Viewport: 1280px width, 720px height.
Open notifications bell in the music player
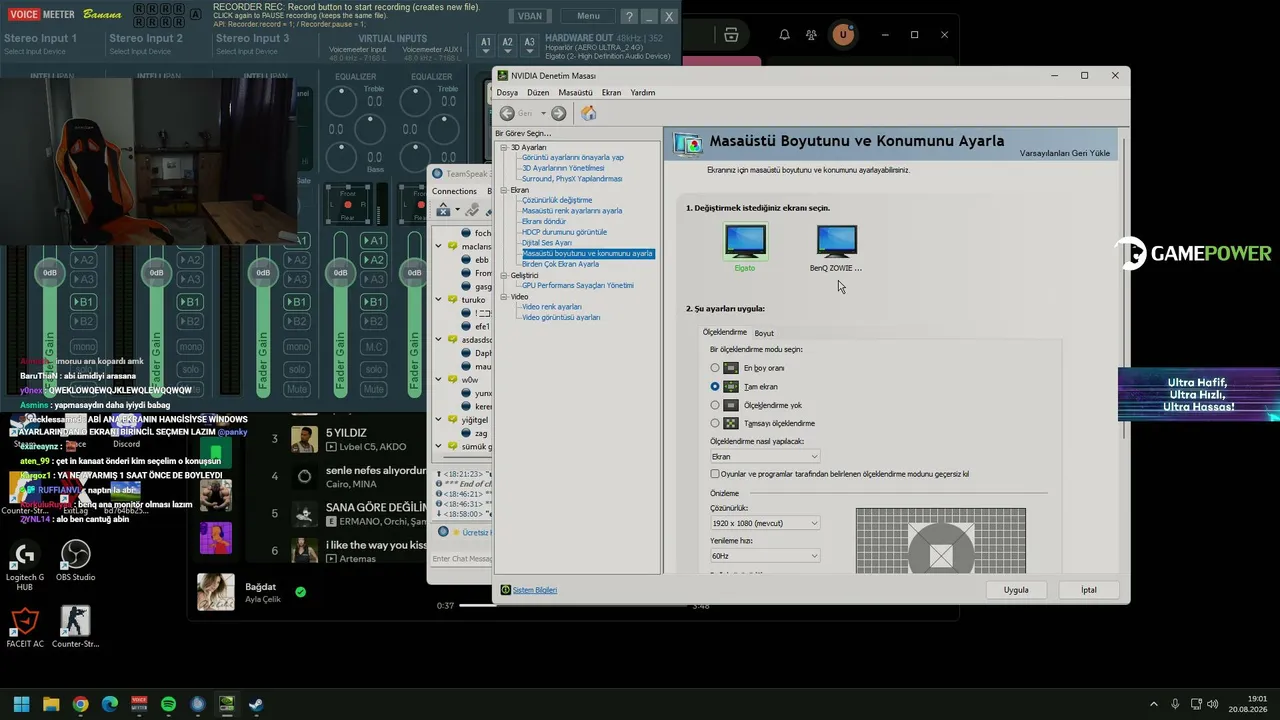point(785,35)
